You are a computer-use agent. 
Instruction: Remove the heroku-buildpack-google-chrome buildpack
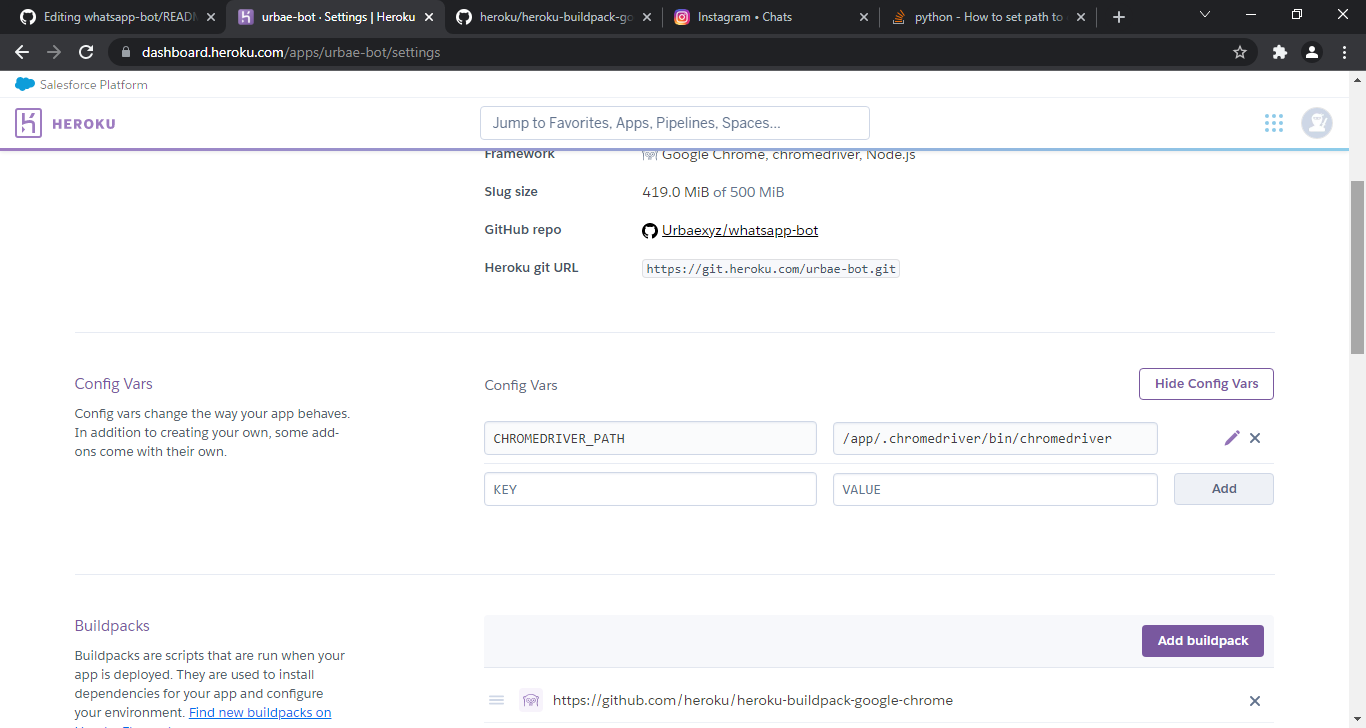(x=1255, y=701)
